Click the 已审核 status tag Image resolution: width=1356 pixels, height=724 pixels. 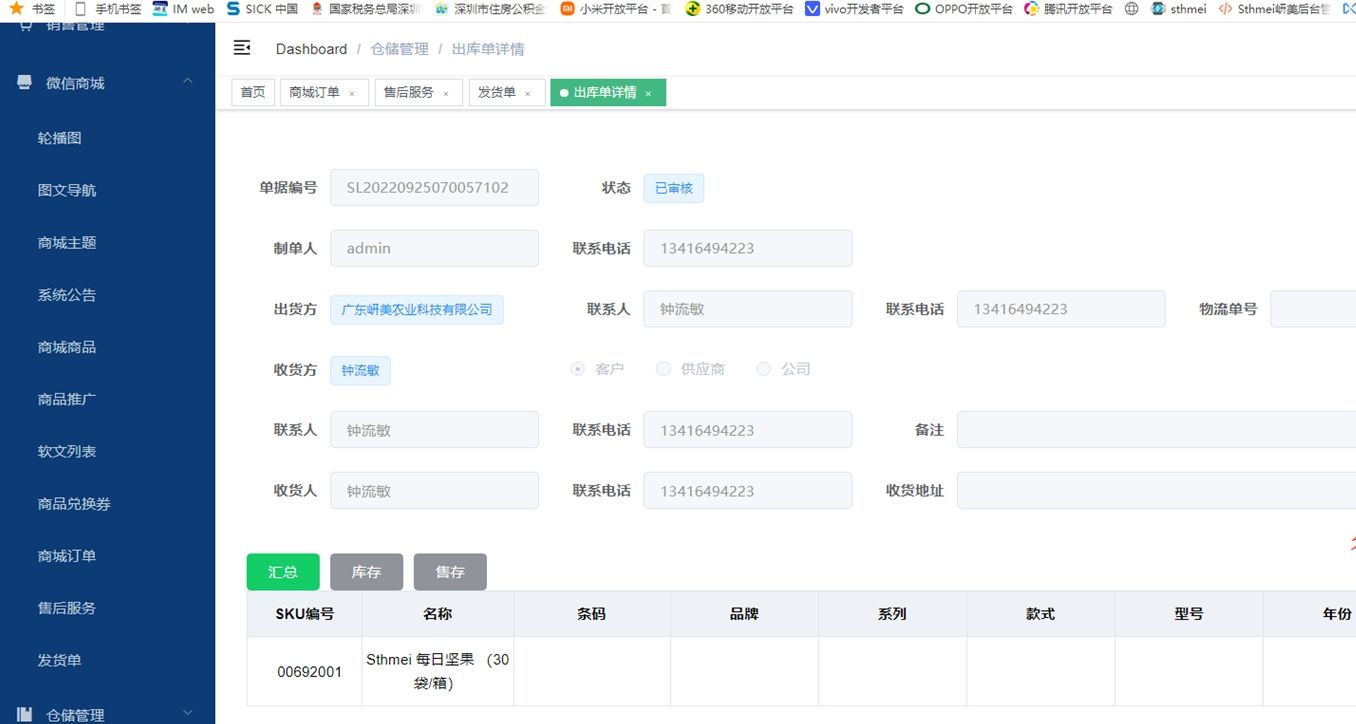click(674, 188)
